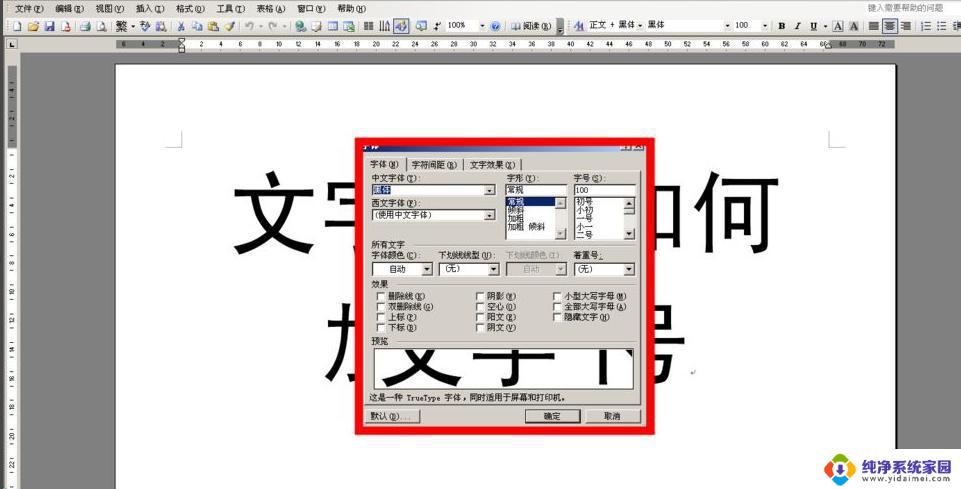The width and height of the screenshot is (961, 489).
Task: Enable the 空心 outline checkbox
Action: (x=480, y=307)
